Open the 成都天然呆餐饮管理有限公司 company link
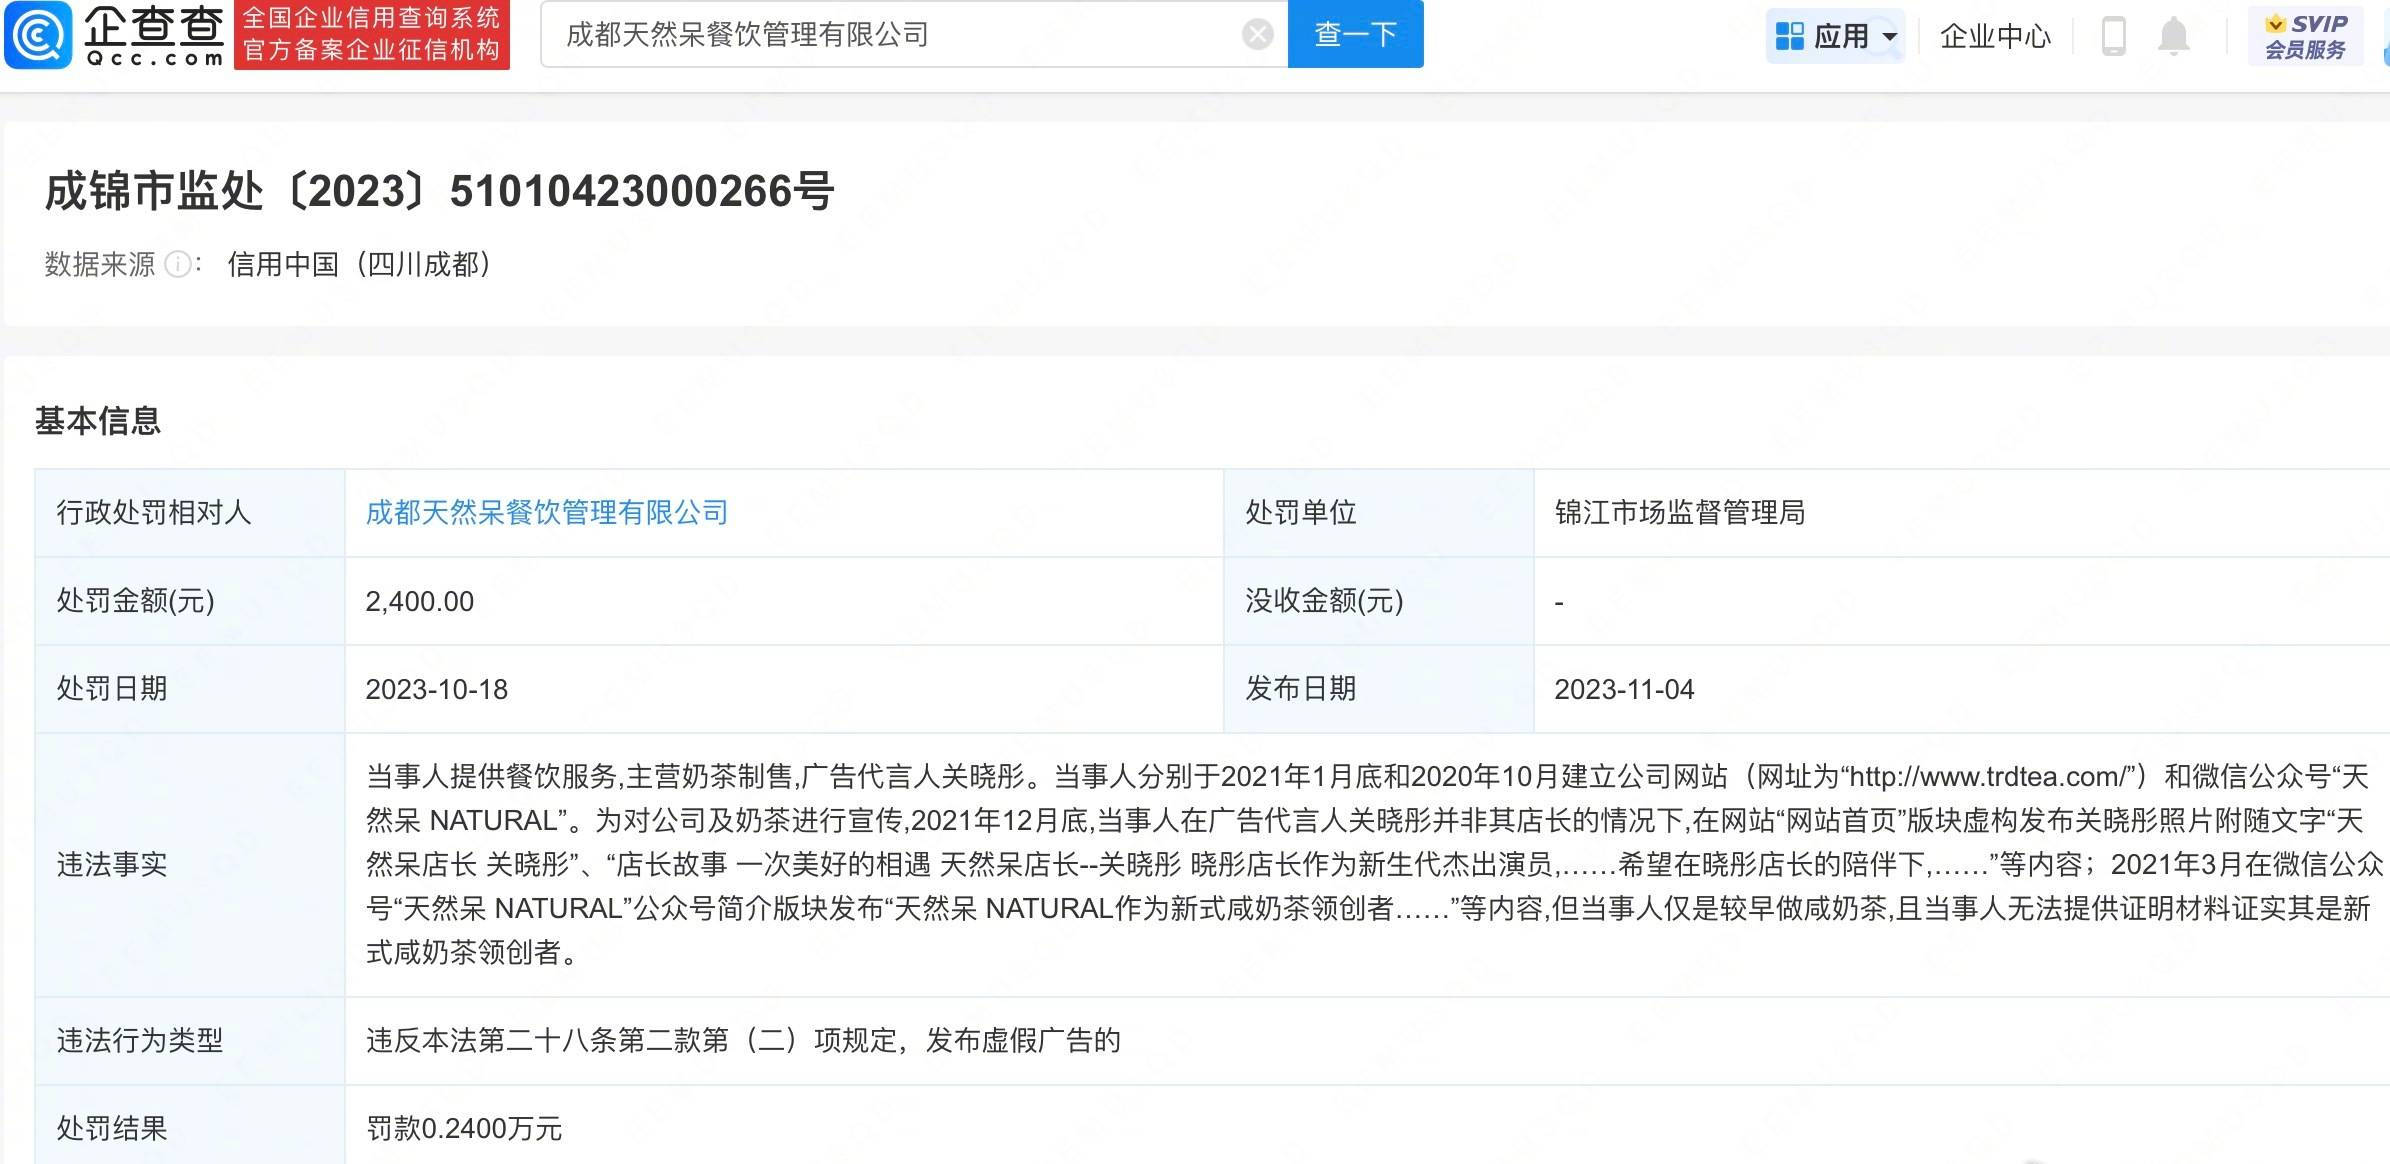This screenshot has width=2390, height=1164. point(546,513)
